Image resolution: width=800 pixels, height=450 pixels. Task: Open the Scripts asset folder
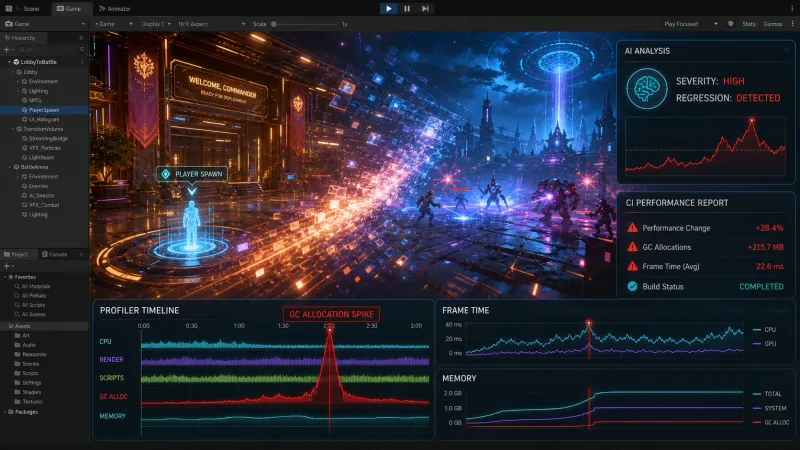coord(27,373)
